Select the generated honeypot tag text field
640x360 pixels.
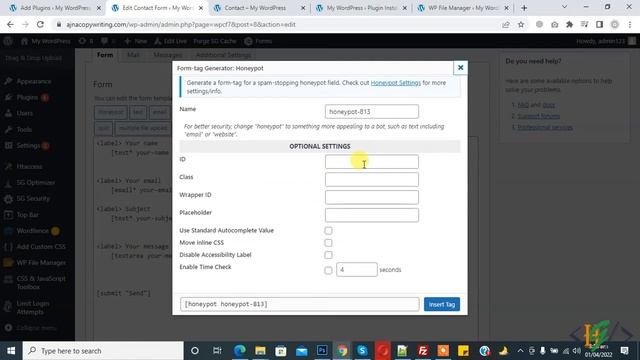pyautogui.click(x=300, y=304)
